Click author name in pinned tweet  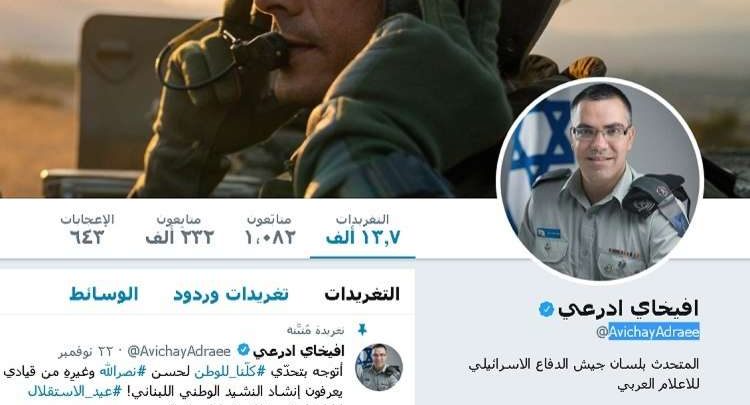(x=298, y=351)
